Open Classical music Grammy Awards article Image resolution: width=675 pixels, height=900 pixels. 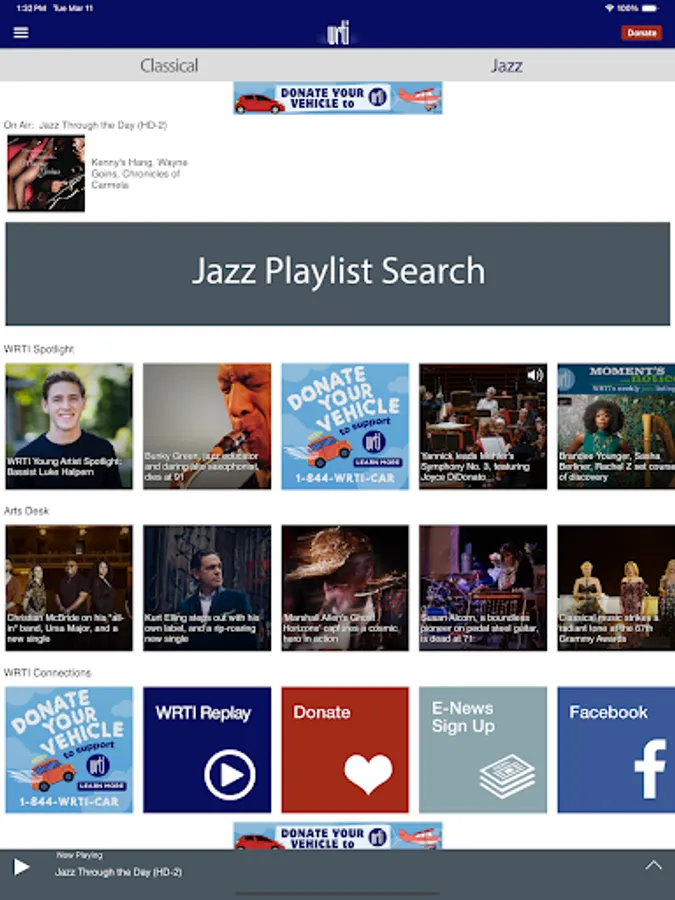pos(616,588)
